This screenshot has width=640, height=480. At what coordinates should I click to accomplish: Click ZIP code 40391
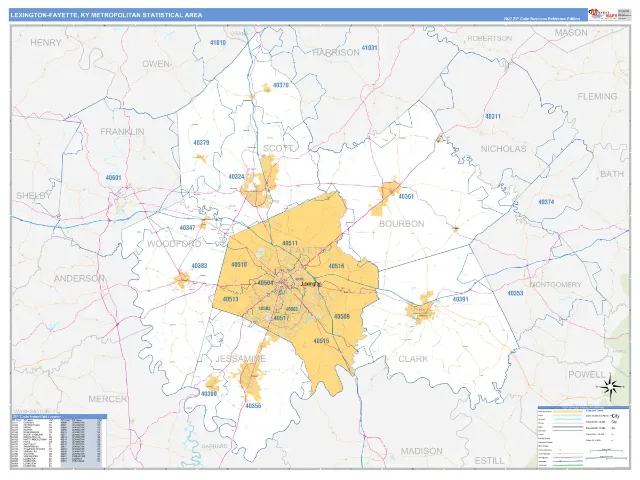click(460, 299)
